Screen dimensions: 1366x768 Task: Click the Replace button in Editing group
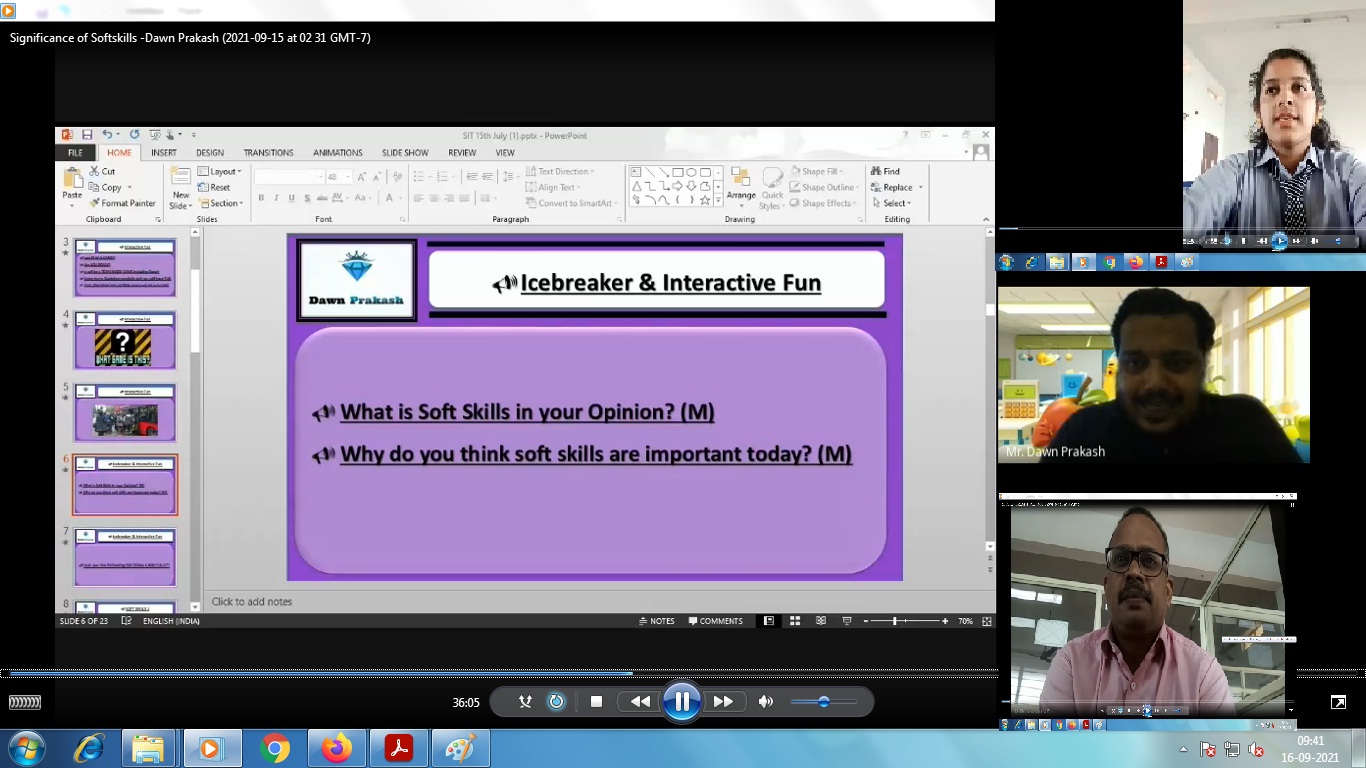pos(895,187)
